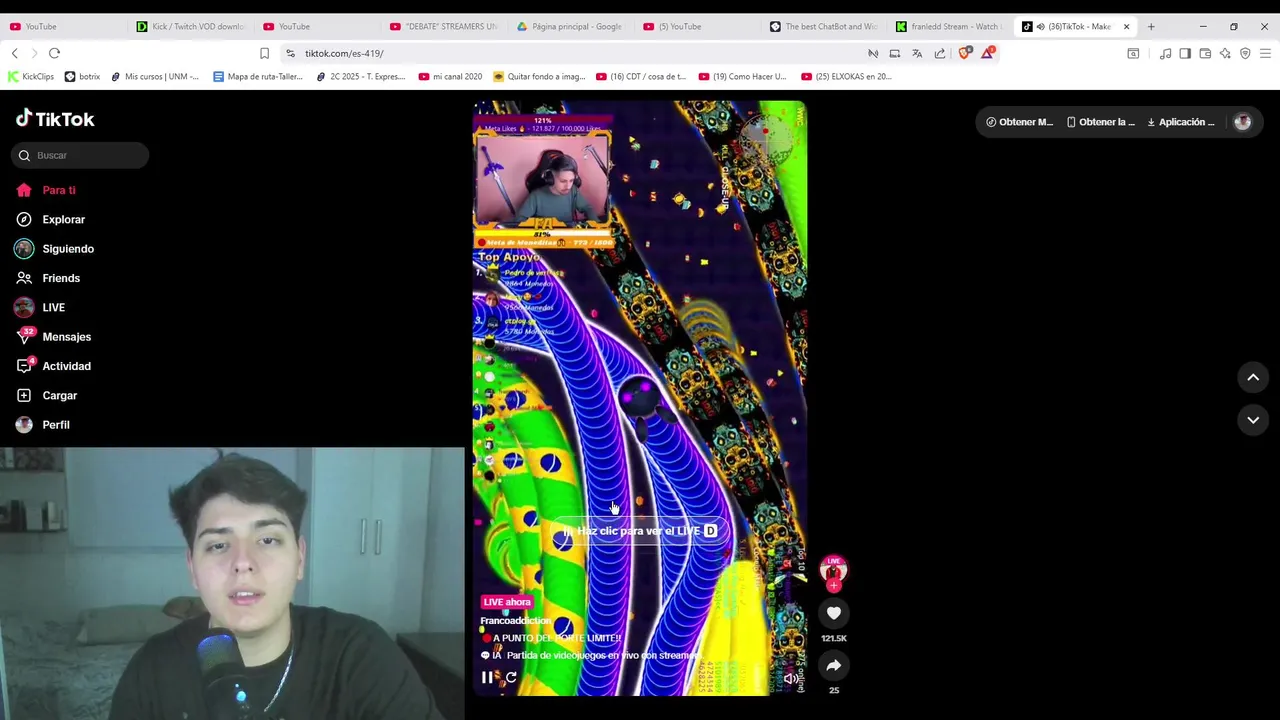The image size is (1280, 720).
Task: Click the Obtener M... button
Action: pyautogui.click(x=1019, y=122)
